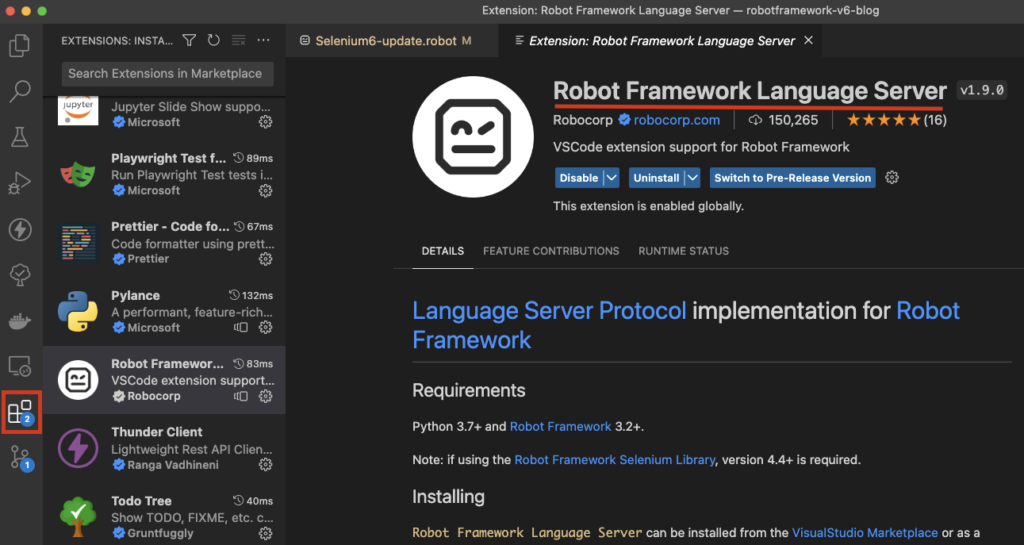The width and height of the screenshot is (1024, 545).
Task: Click Todo Tree 40ms activation time
Action: point(253,501)
